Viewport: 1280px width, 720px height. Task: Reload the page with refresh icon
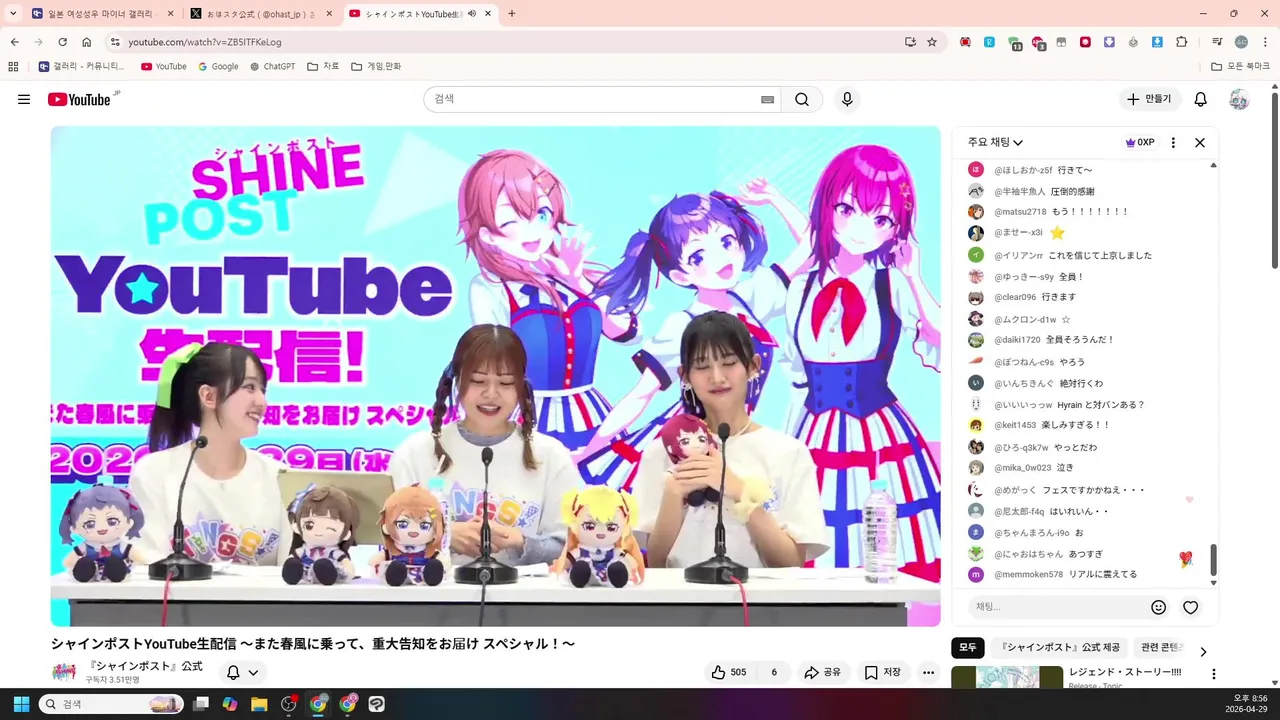(x=62, y=42)
